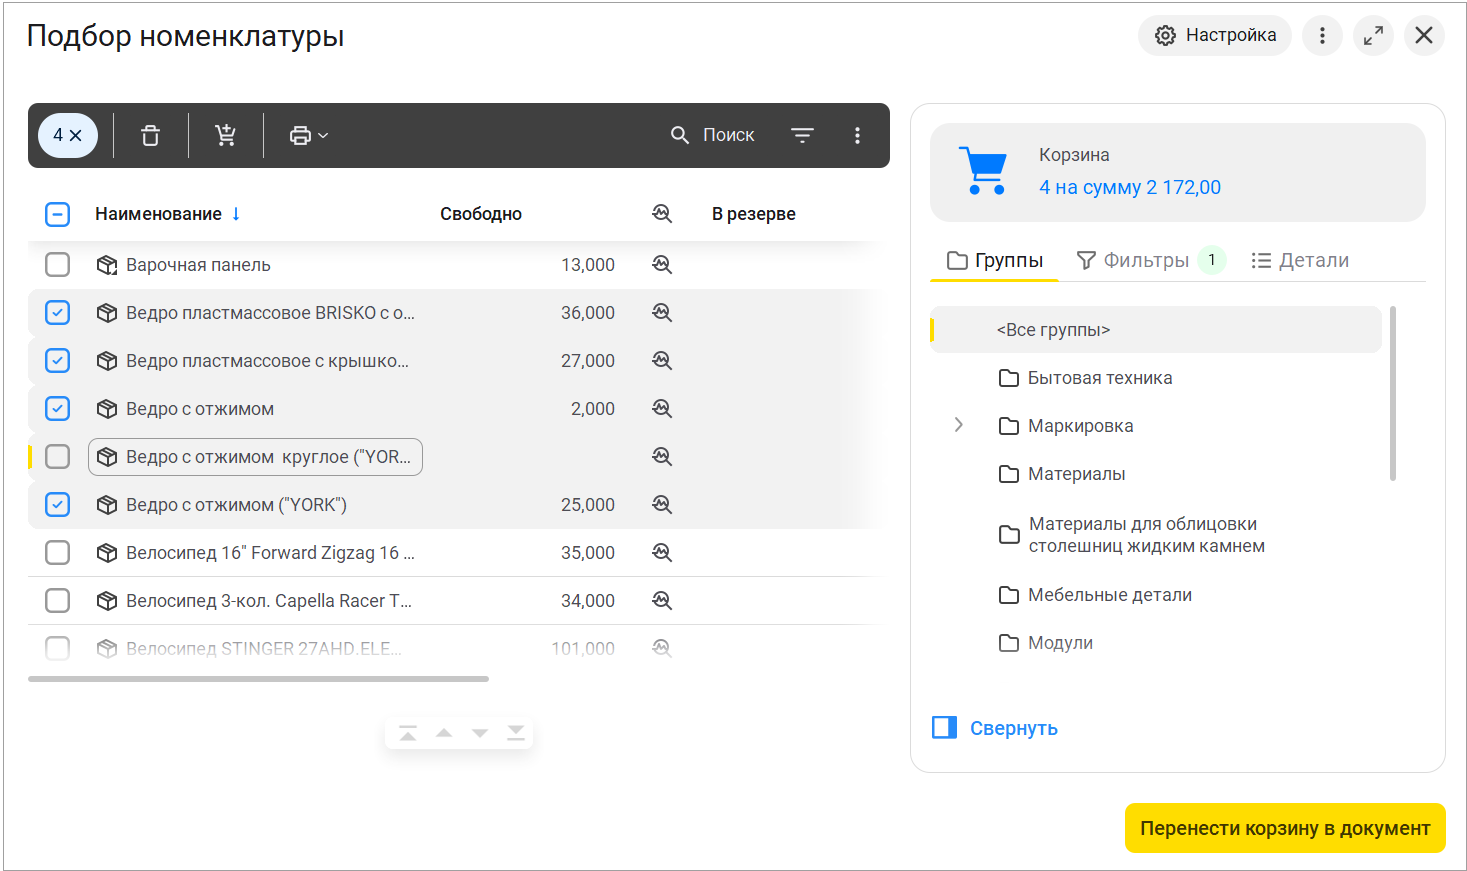Check the Варочная панель checkbox
The height and width of the screenshot is (871, 1467).
[58, 265]
